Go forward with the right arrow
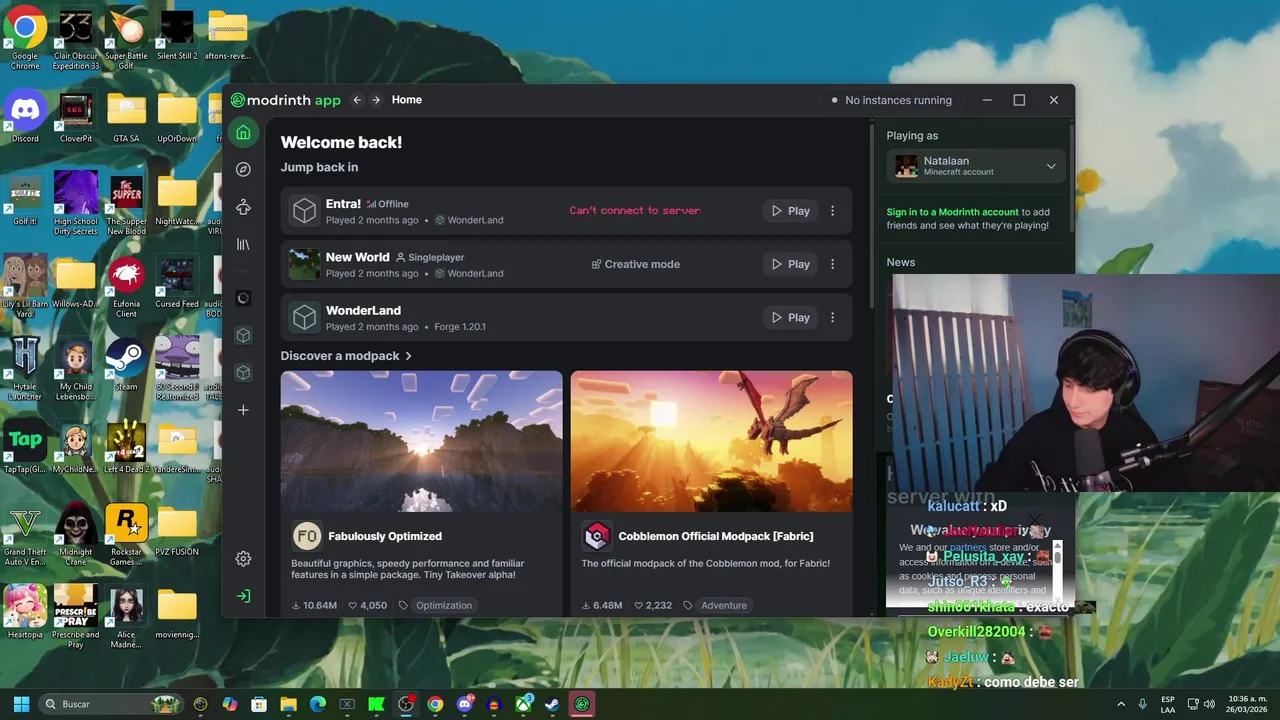 point(376,100)
